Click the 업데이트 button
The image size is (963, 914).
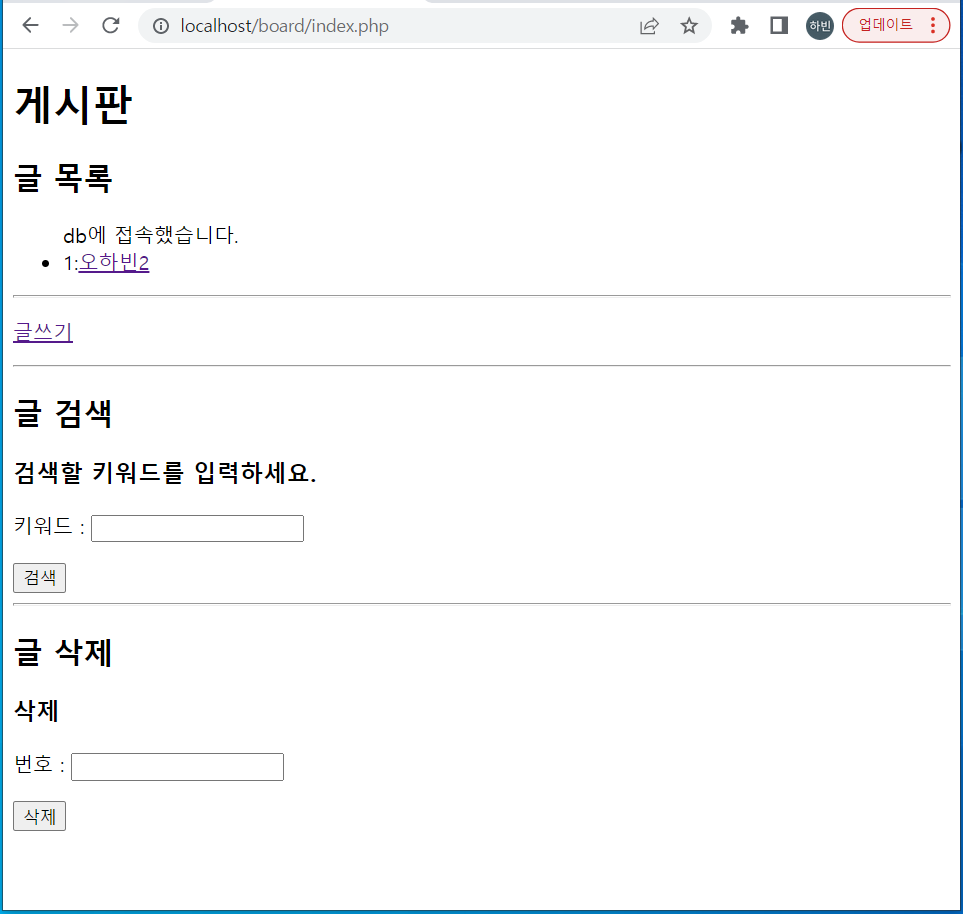(x=884, y=25)
